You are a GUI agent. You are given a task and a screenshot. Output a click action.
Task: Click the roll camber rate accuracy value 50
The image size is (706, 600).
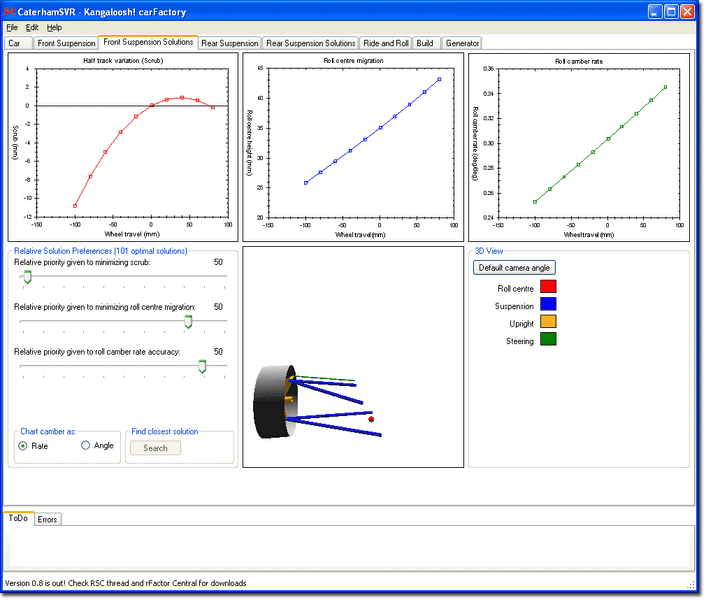pos(218,351)
